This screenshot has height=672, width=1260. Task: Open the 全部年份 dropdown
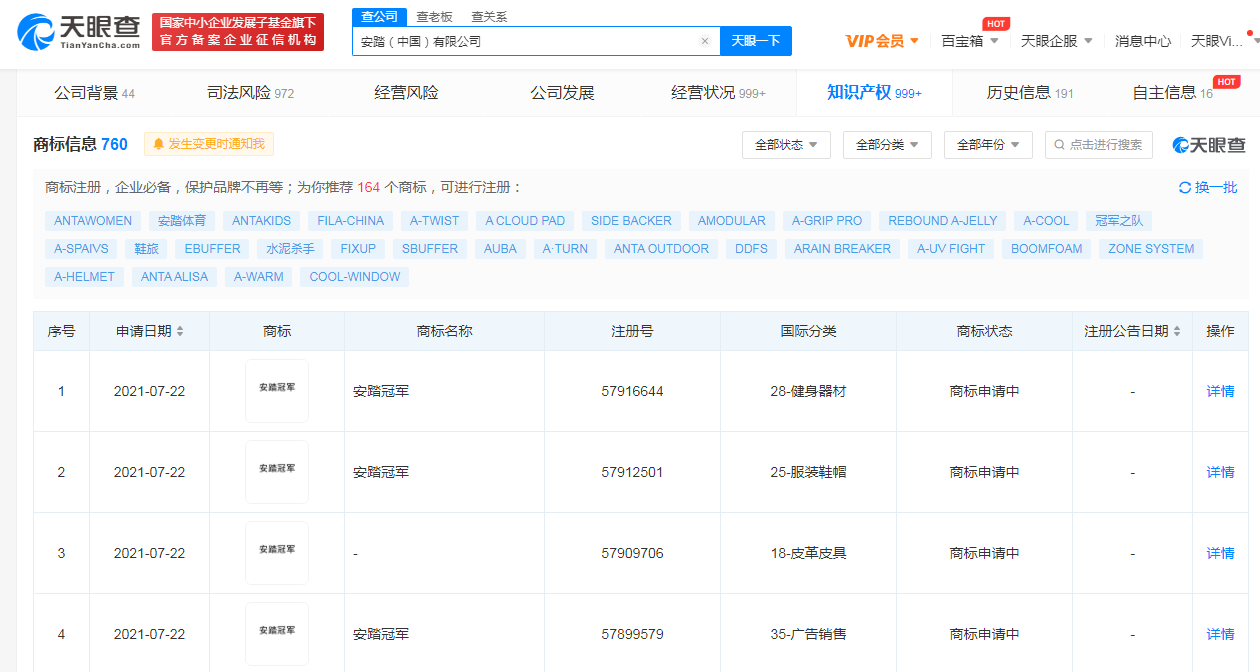pos(988,144)
